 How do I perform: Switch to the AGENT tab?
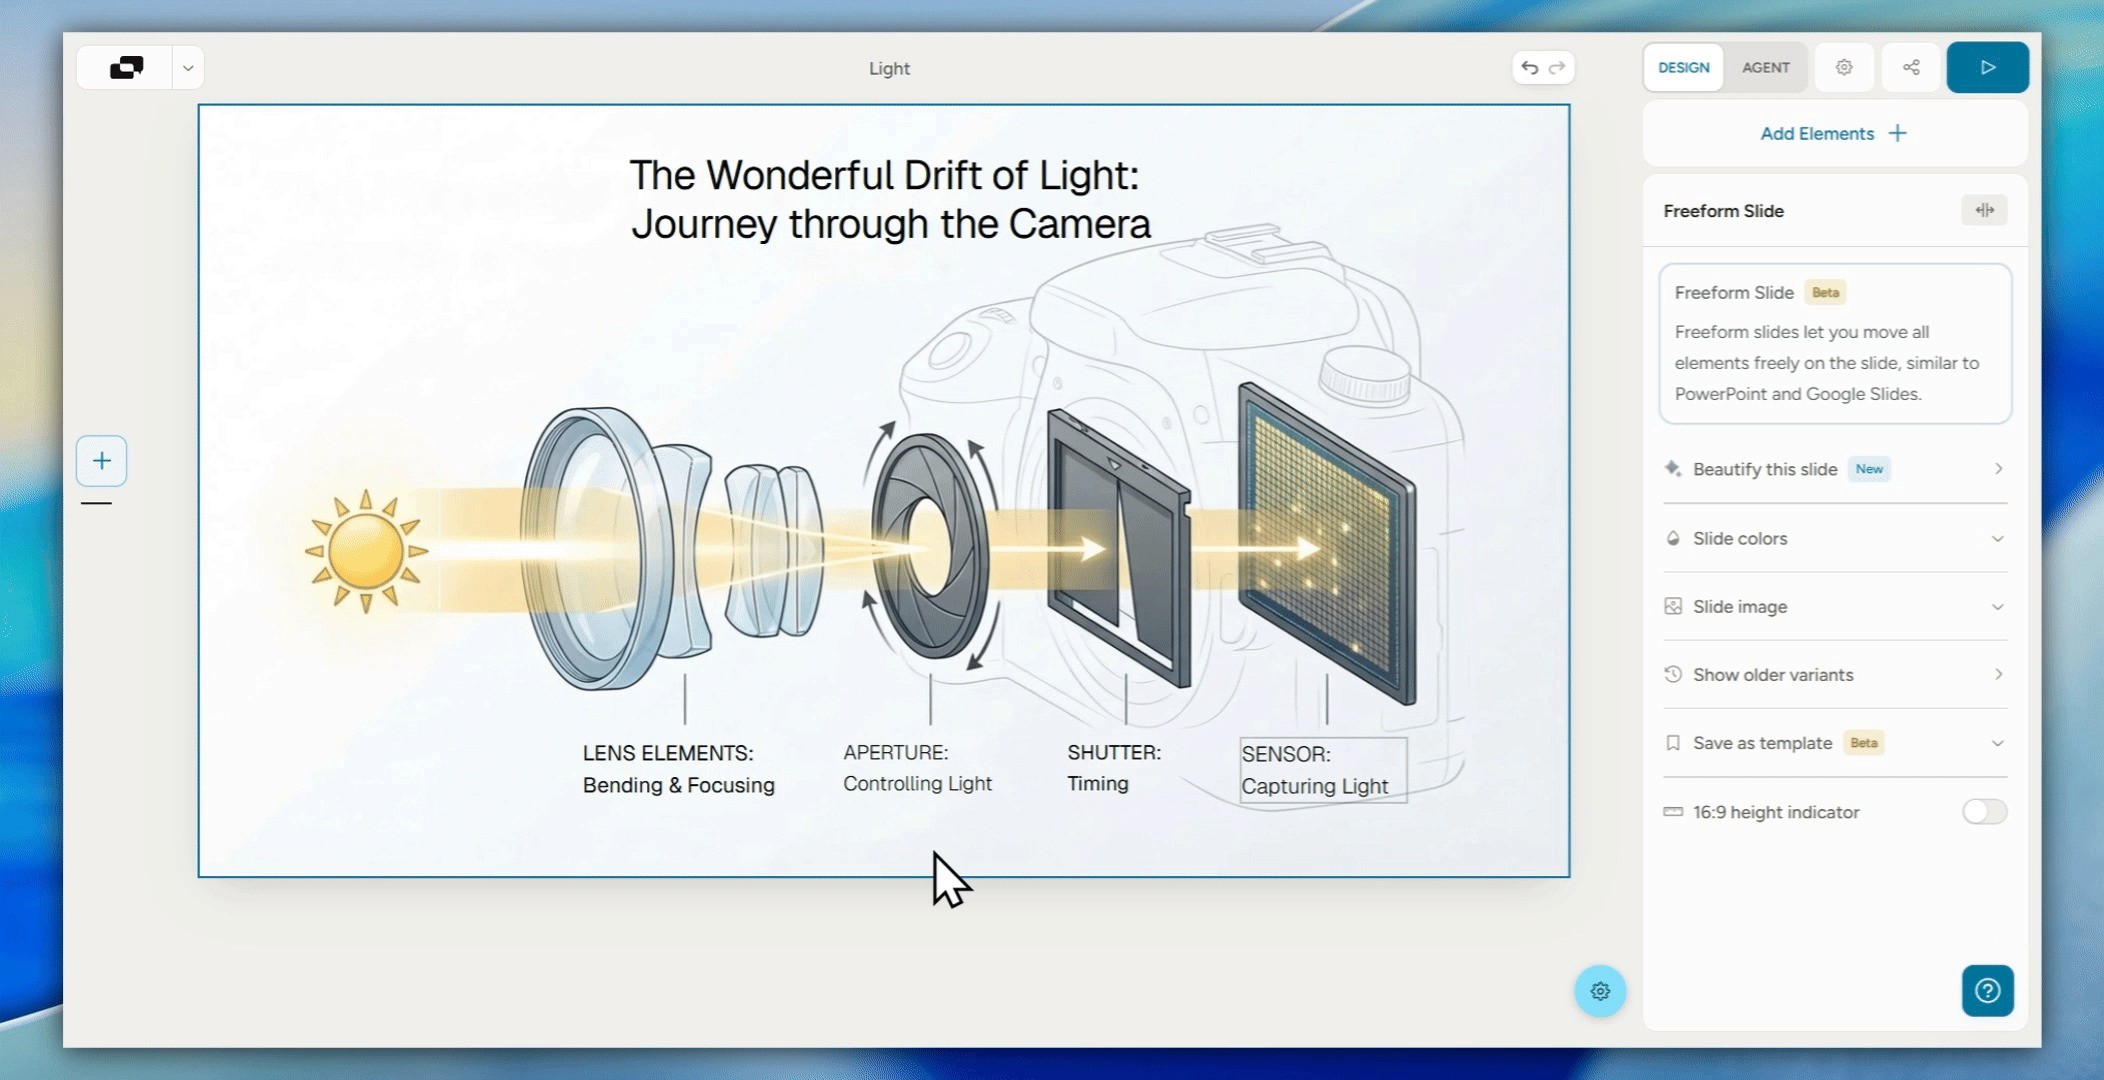(1765, 68)
